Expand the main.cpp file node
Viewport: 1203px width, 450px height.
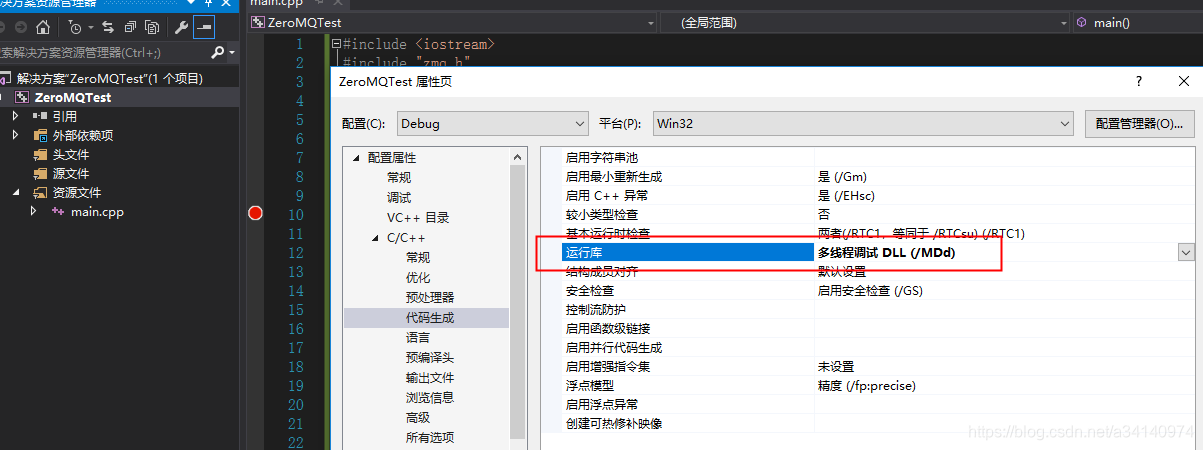[34, 211]
